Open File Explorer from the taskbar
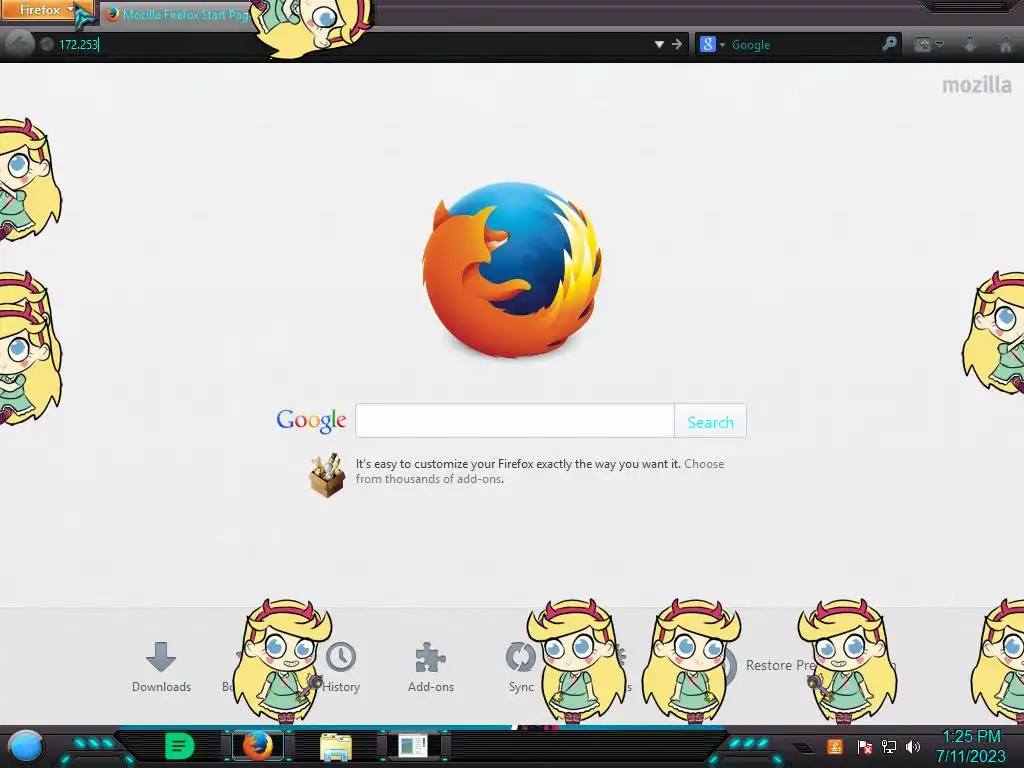The width and height of the screenshot is (1024, 768). (x=336, y=747)
